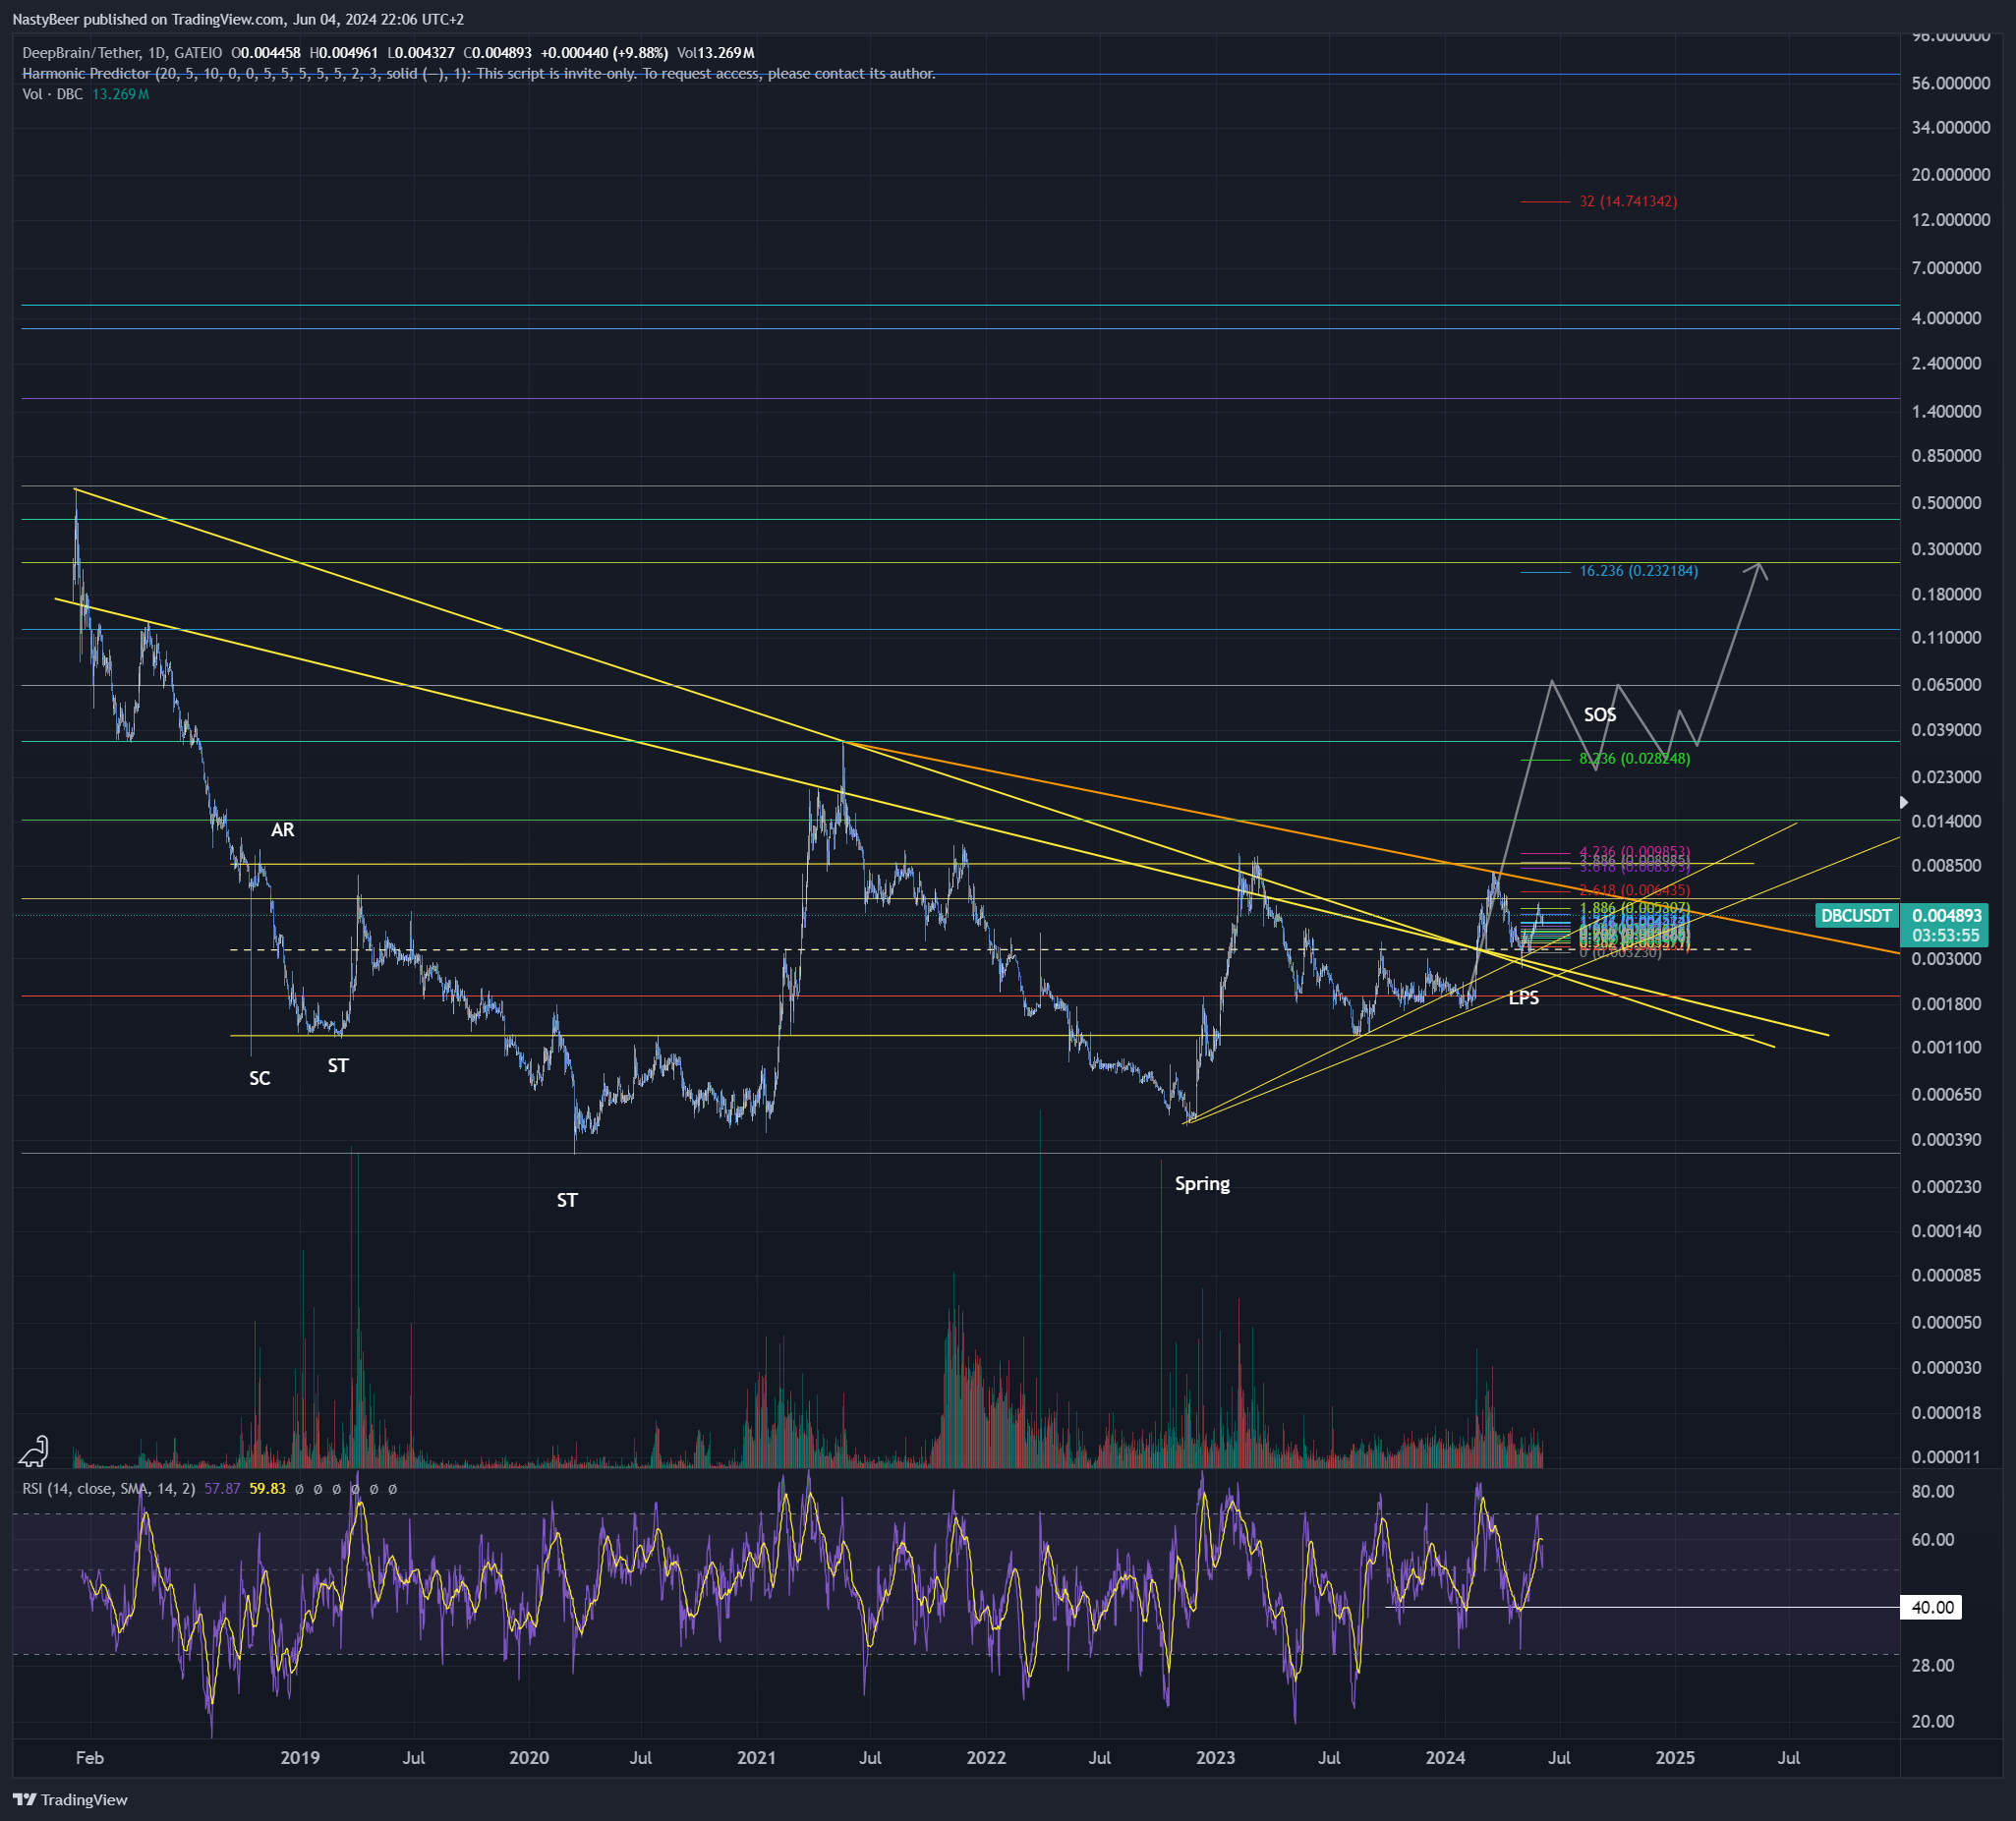
Task: Click the 8.236 (0.028248) Fibonacci level label
Action: pos(1634,759)
